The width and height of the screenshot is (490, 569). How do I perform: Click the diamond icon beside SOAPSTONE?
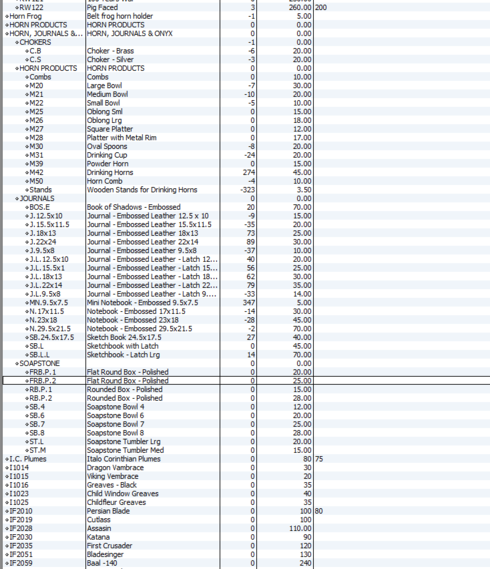click(x=17, y=364)
